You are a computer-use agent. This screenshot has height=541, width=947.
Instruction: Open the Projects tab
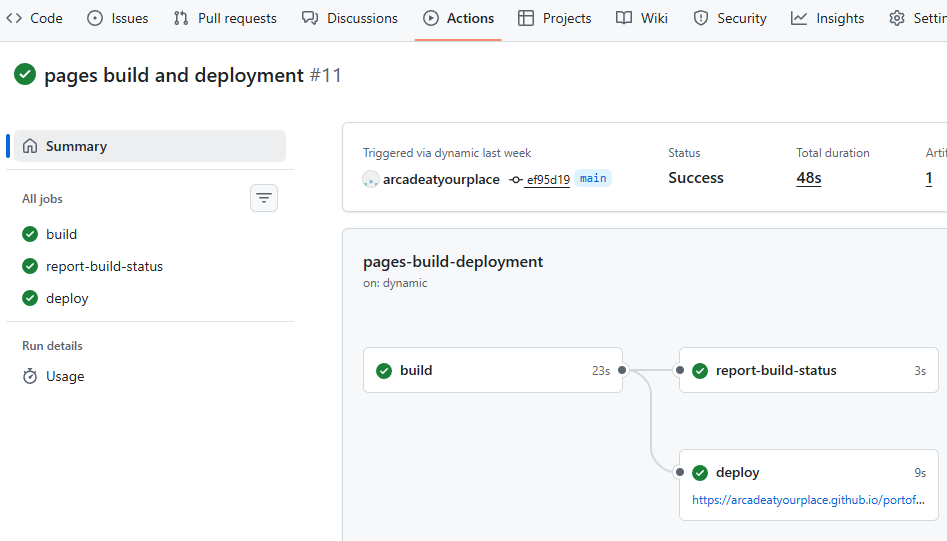555,18
